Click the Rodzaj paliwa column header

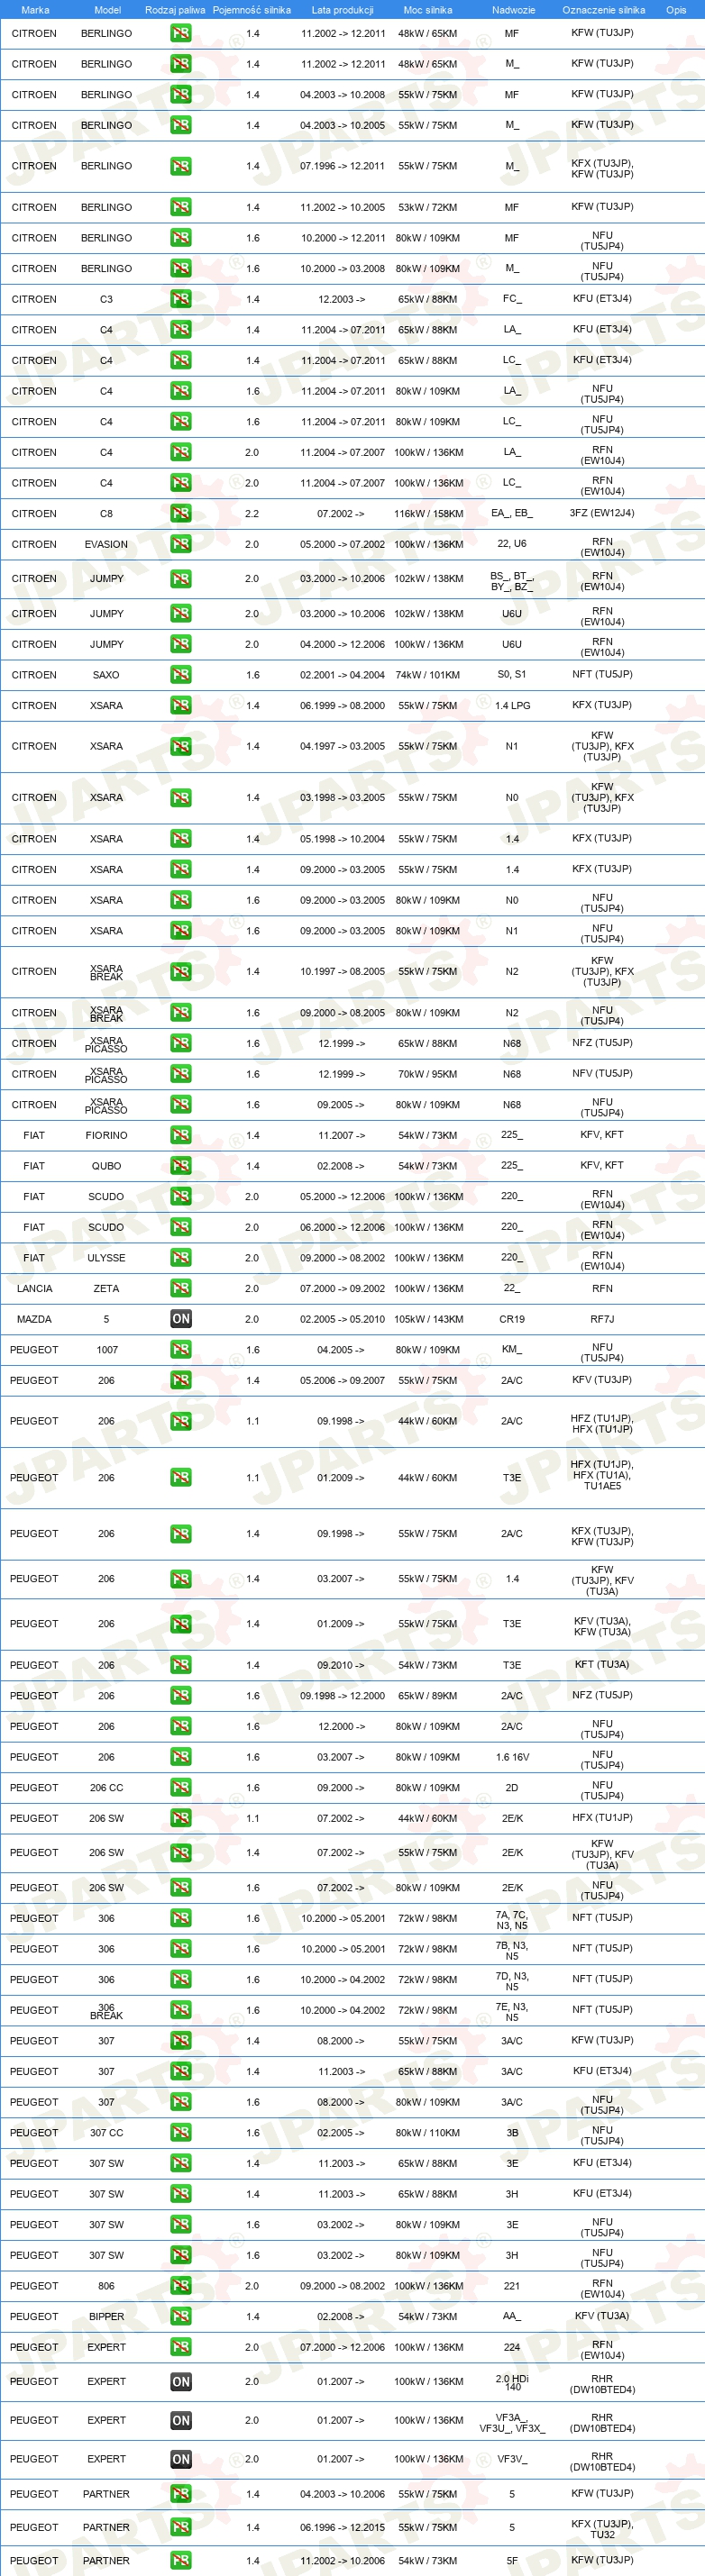click(x=175, y=10)
